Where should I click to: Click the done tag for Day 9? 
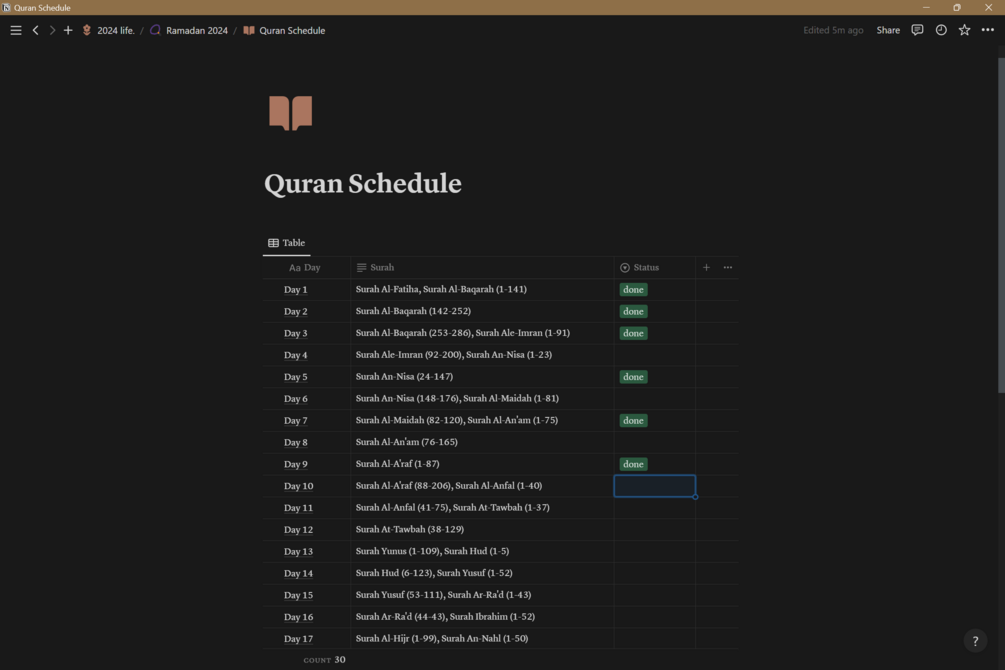pyautogui.click(x=633, y=464)
